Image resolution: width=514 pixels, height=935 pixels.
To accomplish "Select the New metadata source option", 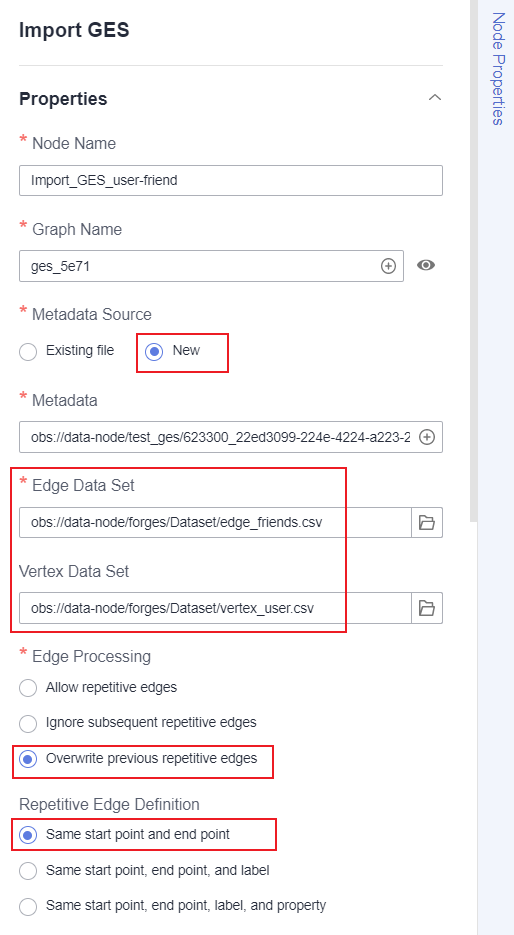I will click(x=154, y=351).
